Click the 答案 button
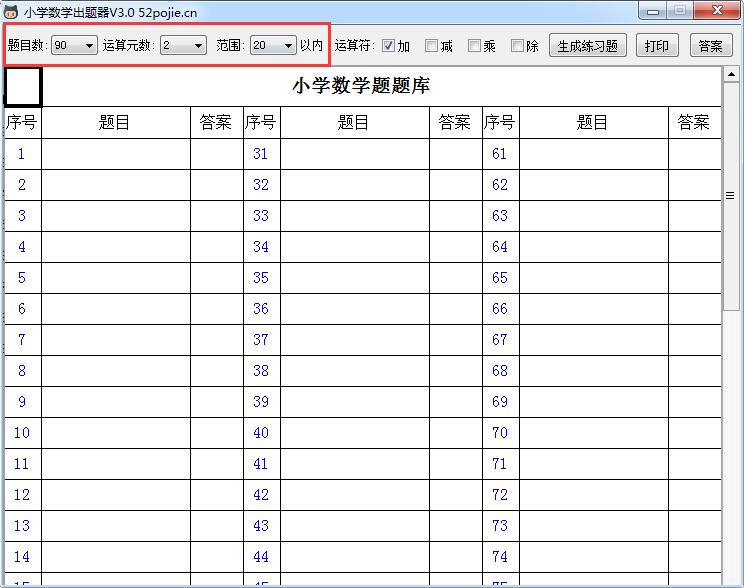Viewport: 744px width, 588px height. coord(710,46)
